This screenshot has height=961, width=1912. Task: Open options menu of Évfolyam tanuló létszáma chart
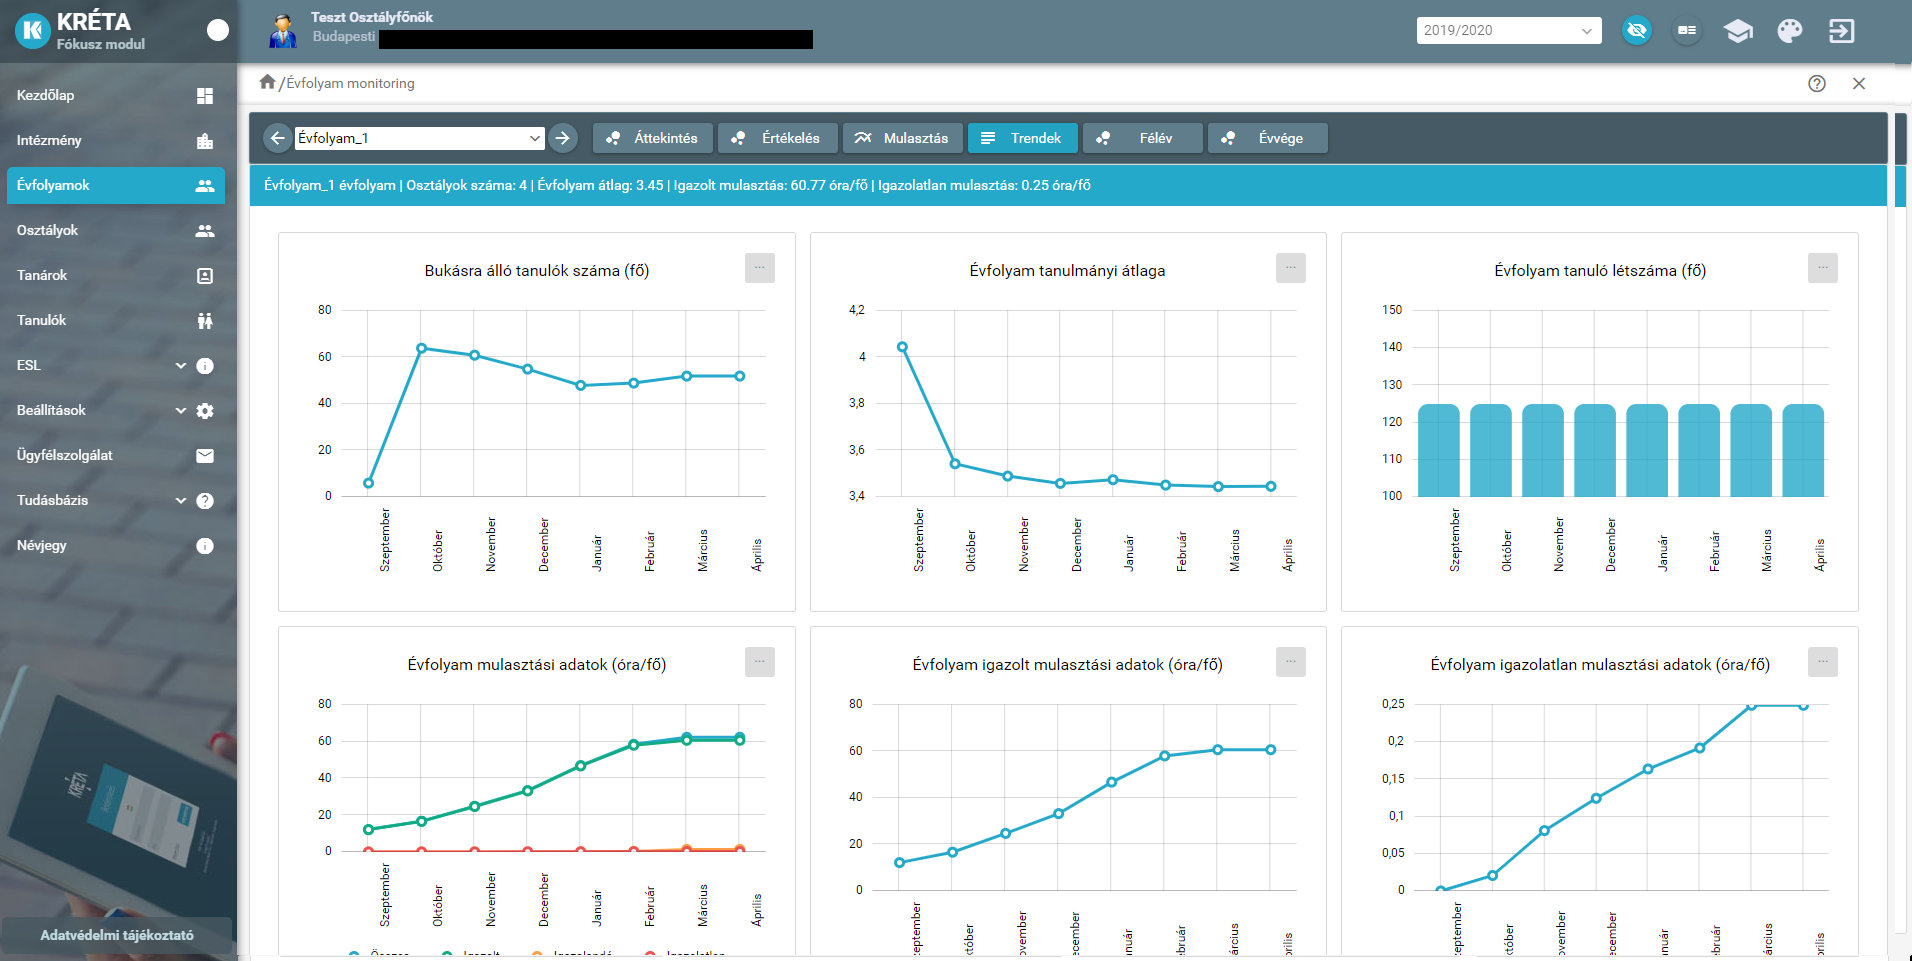tap(1823, 268)
